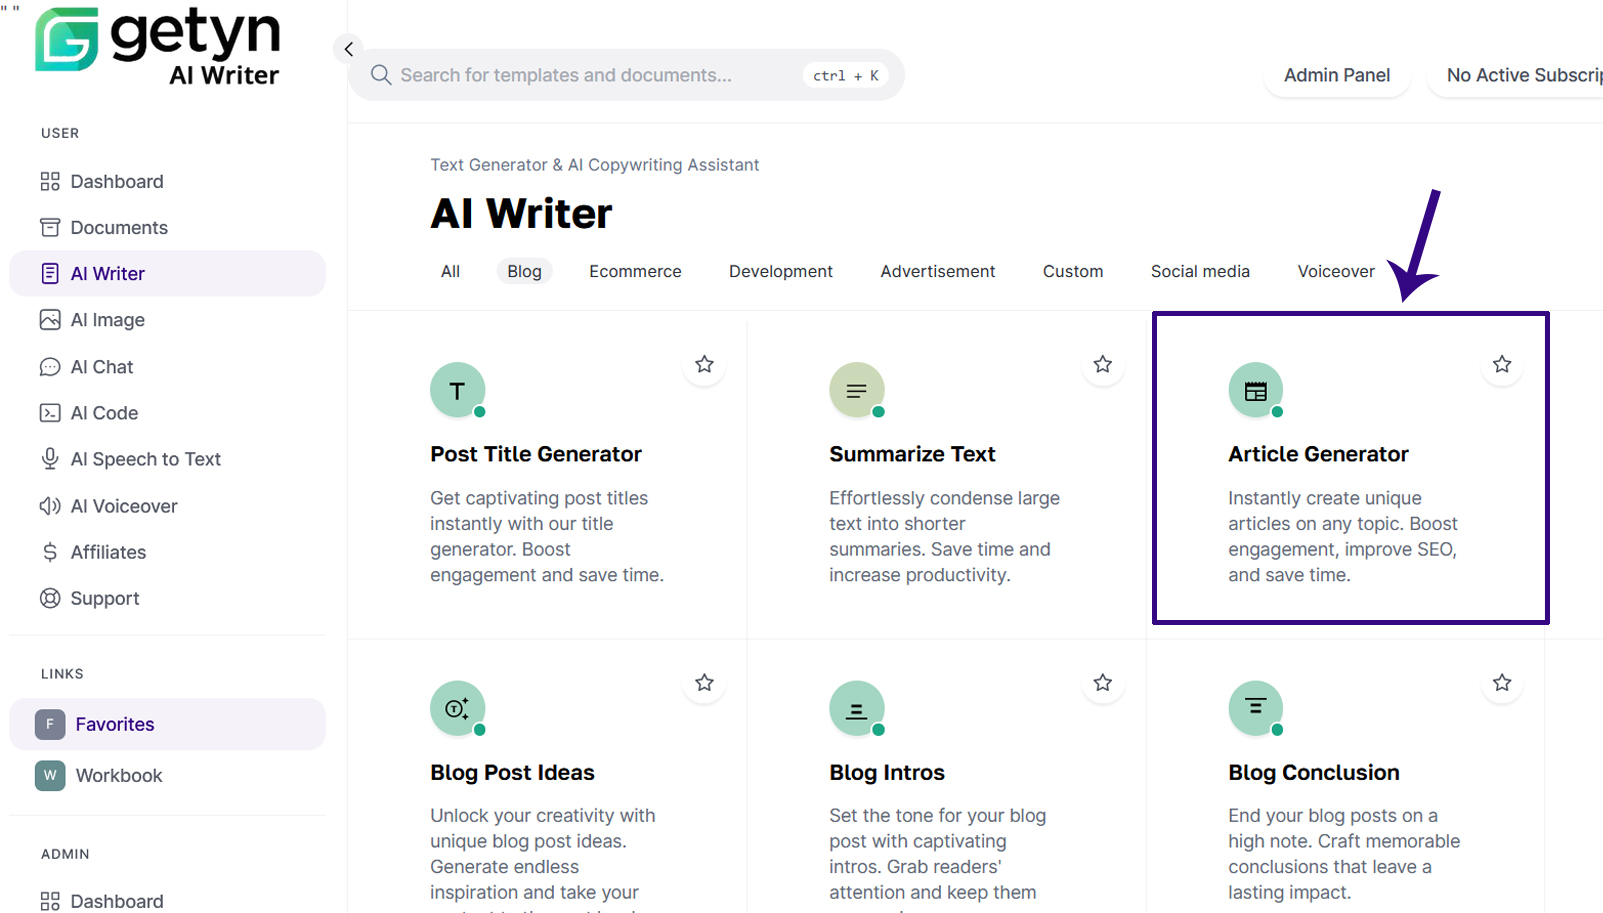Click the ctrl + K shortcut badge
The height and width of the screenshot is (913, 1603).
click(x=845, y=75)
